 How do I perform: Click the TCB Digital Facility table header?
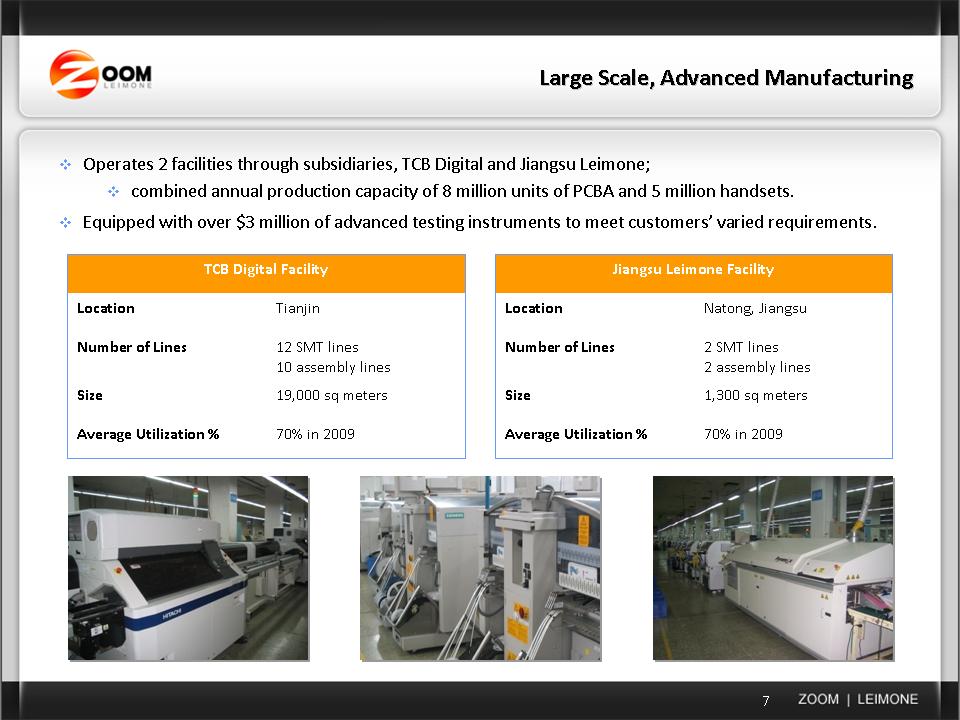[x=266, y=270]
